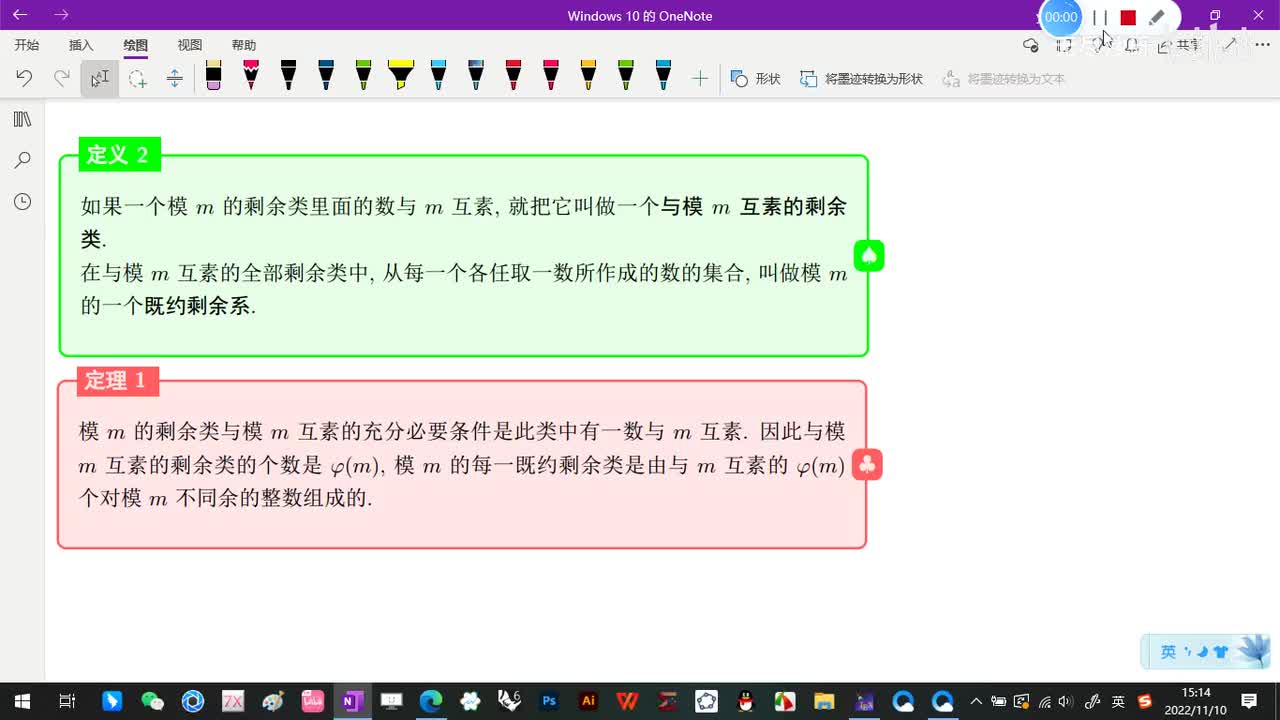The height and width of the screenshot is (720, 1280).
Task: Pick the Eraser tool
Action: (213, 75)
